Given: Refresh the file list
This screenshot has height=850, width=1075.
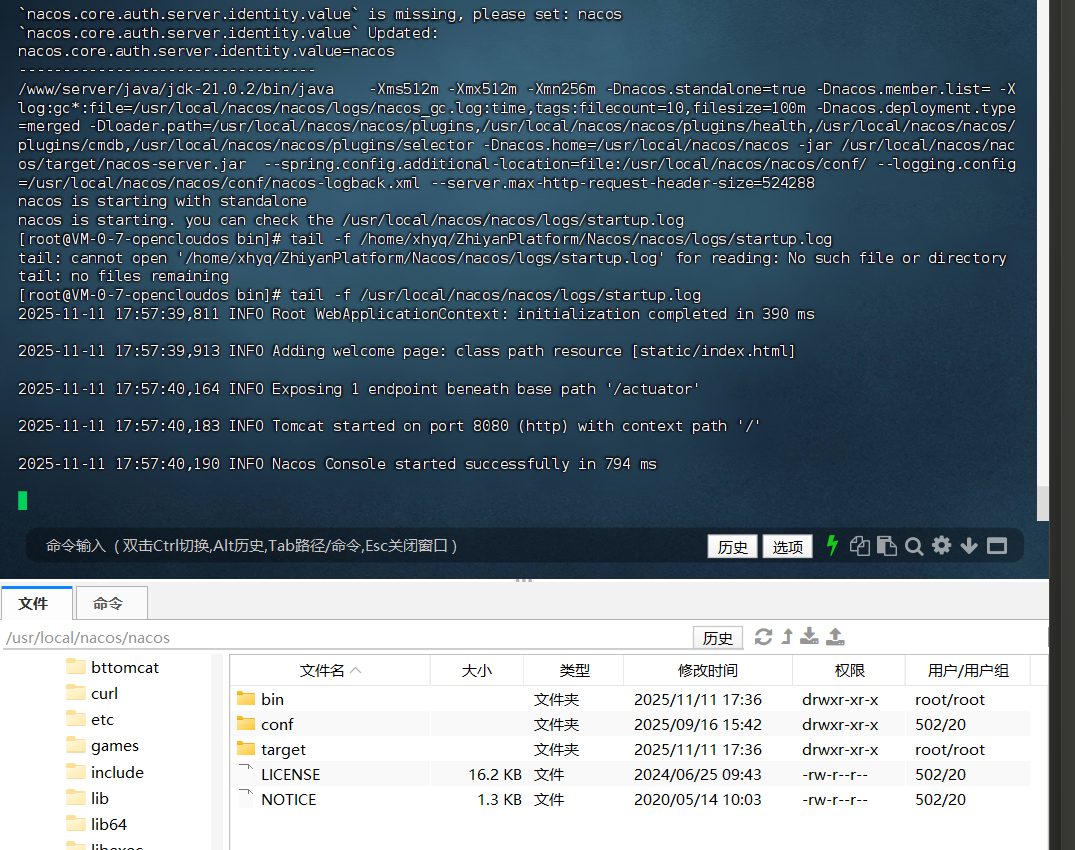Looking at the screenshot, I should [763, 637].
